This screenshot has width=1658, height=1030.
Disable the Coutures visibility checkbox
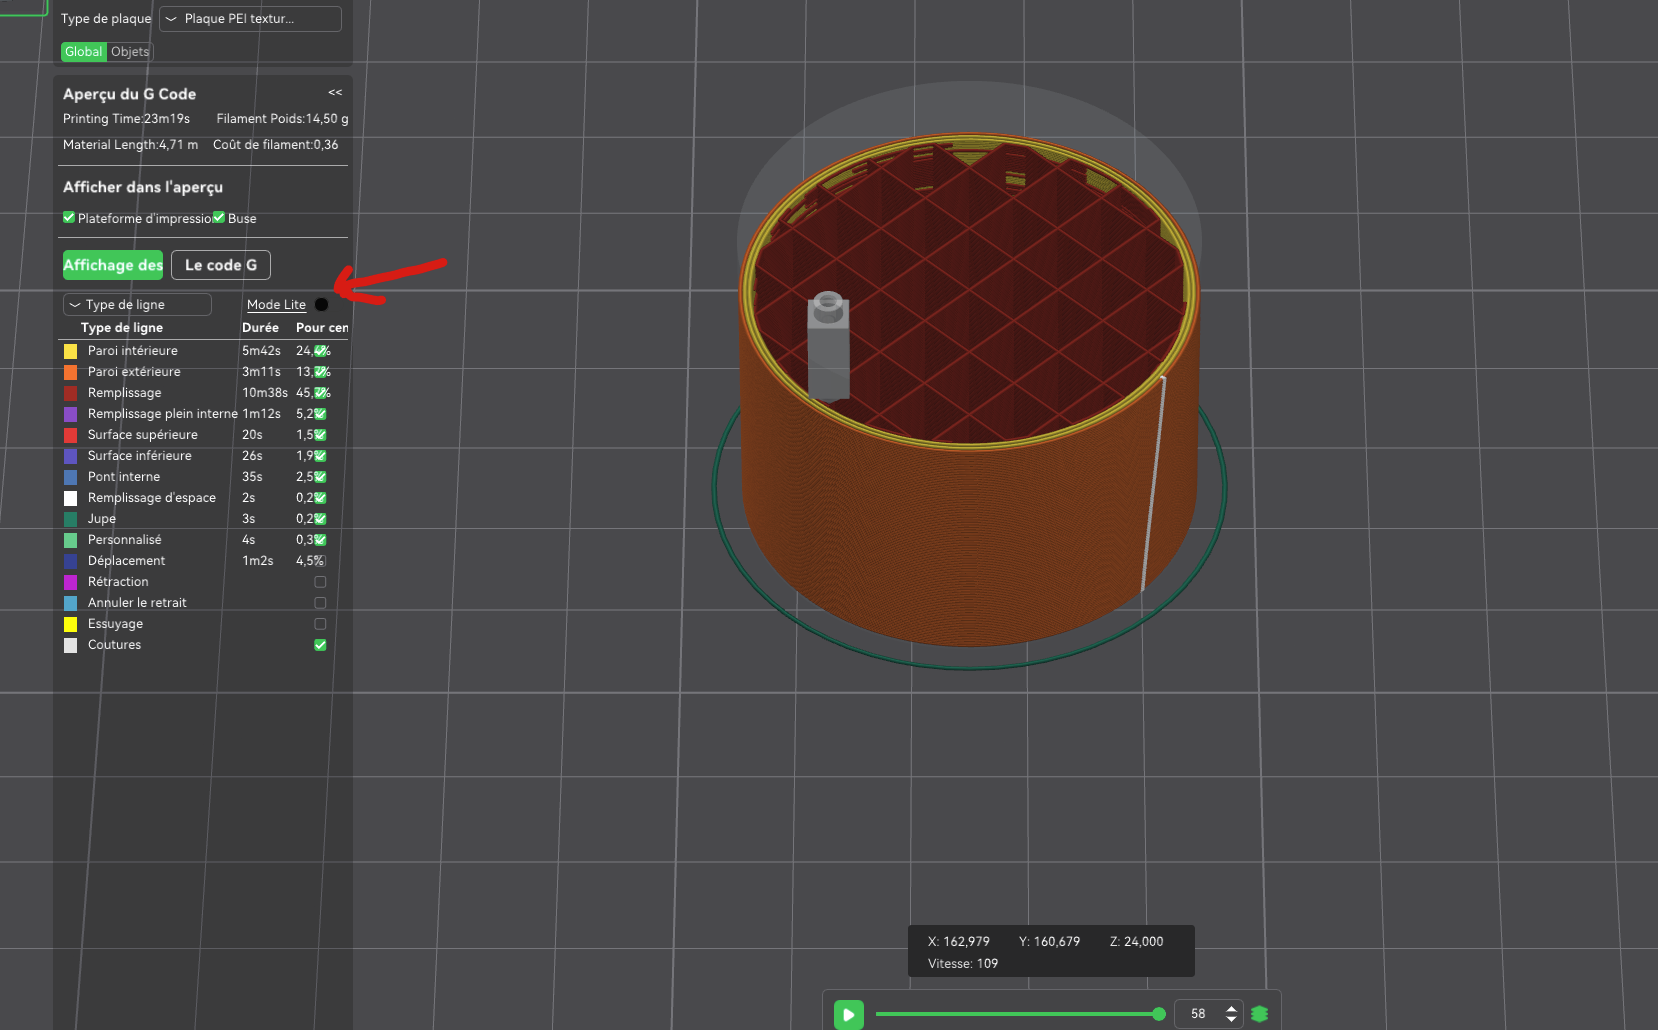tap(320, 645)
